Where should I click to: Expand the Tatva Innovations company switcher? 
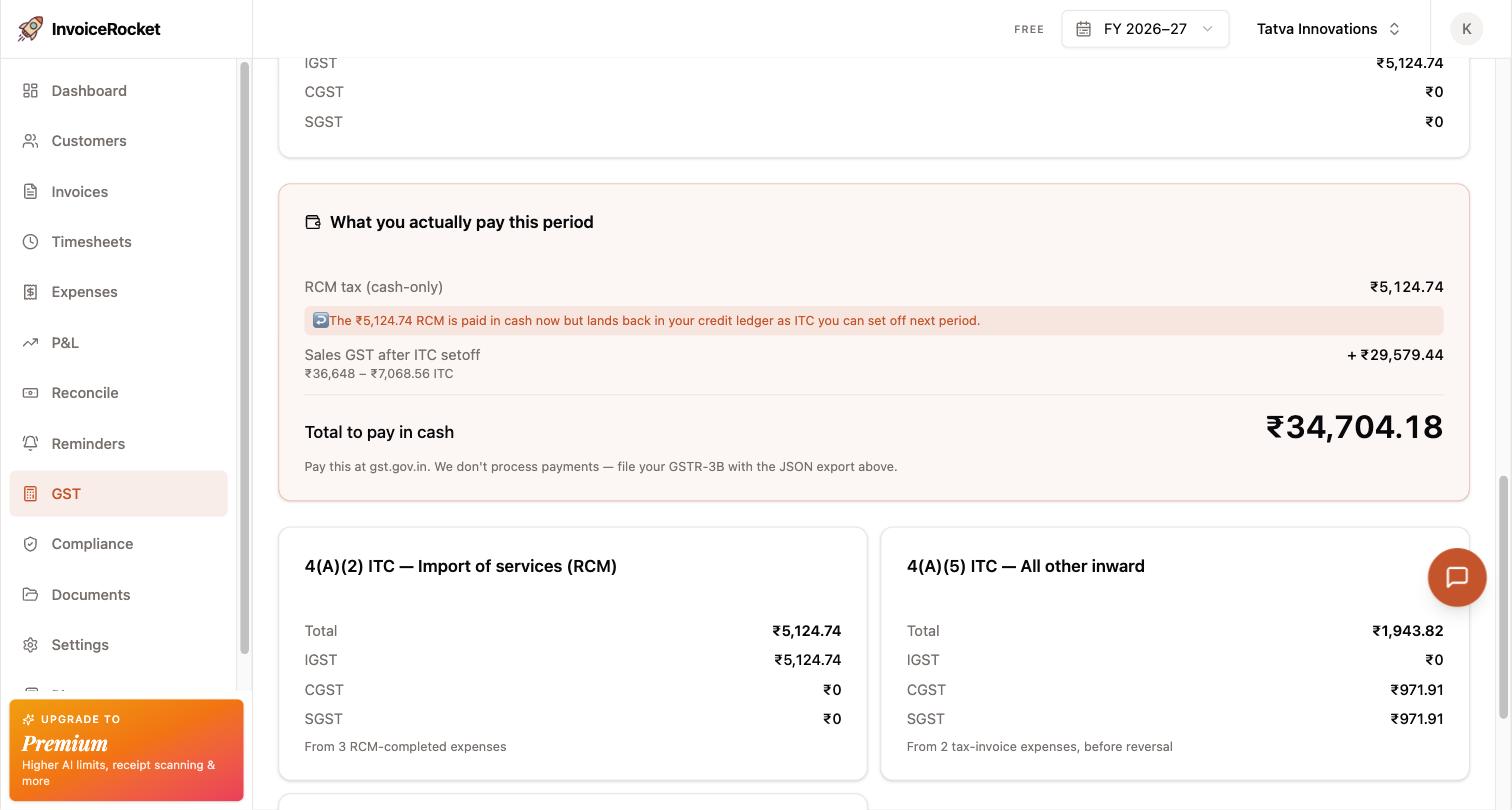1329,29
